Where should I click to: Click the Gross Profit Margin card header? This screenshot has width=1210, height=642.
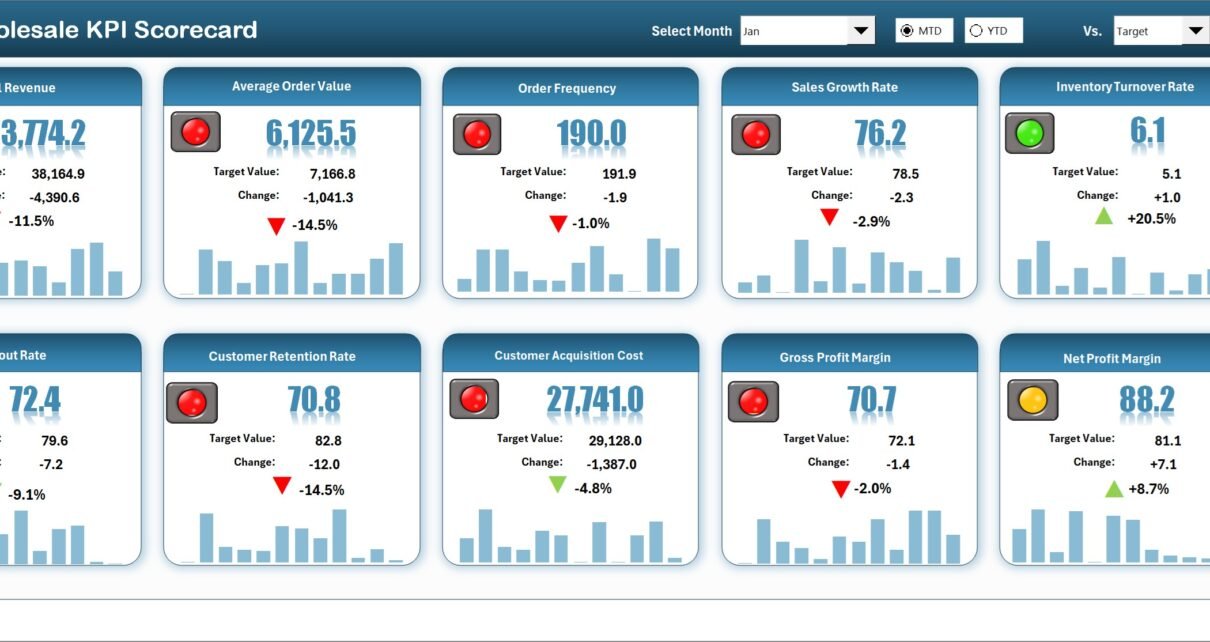(x=849, y=357)
